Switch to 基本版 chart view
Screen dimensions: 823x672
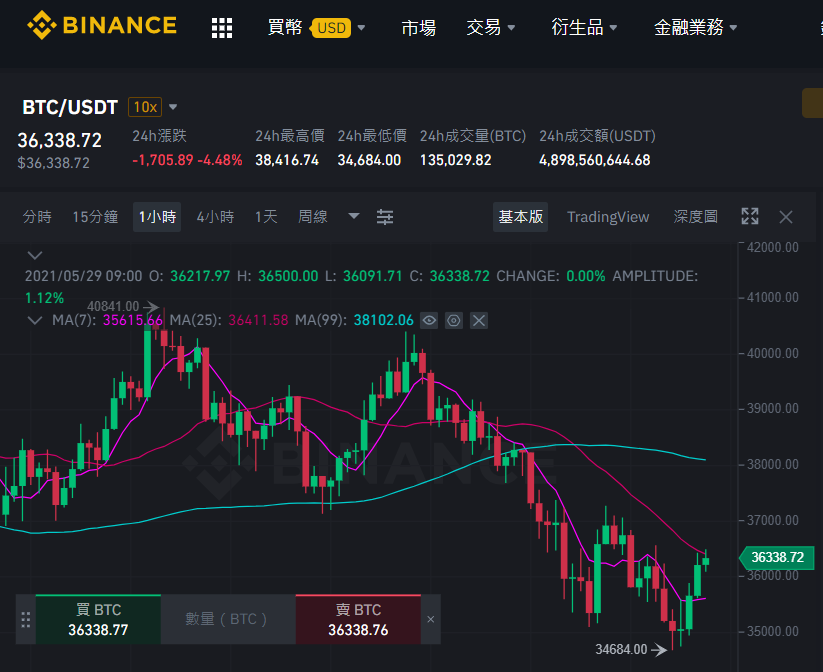[x=520, y=217]
